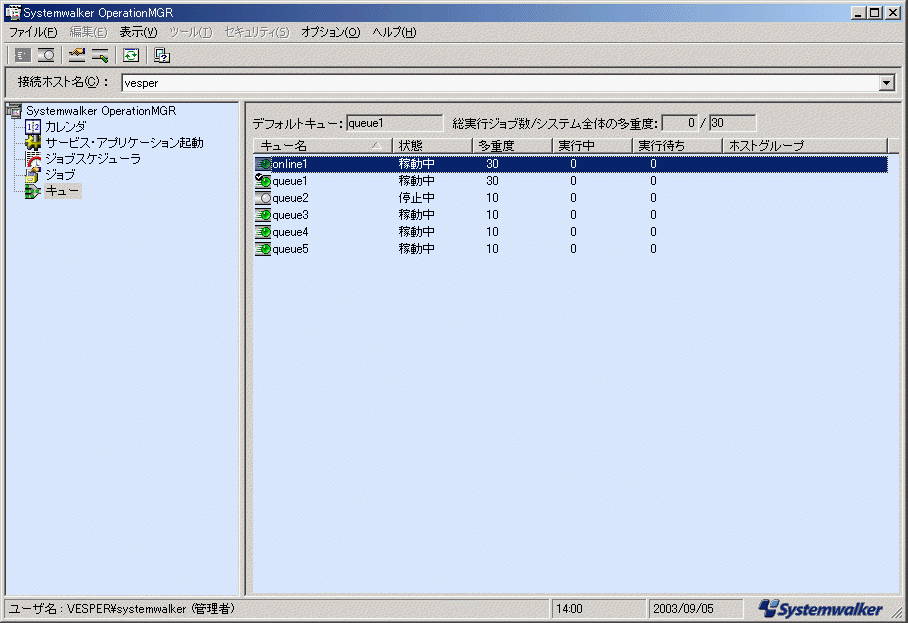The height and width of the screenshot is (623, 908).
Task: Sort by 実行中 column header
Action: coord(592,146)
